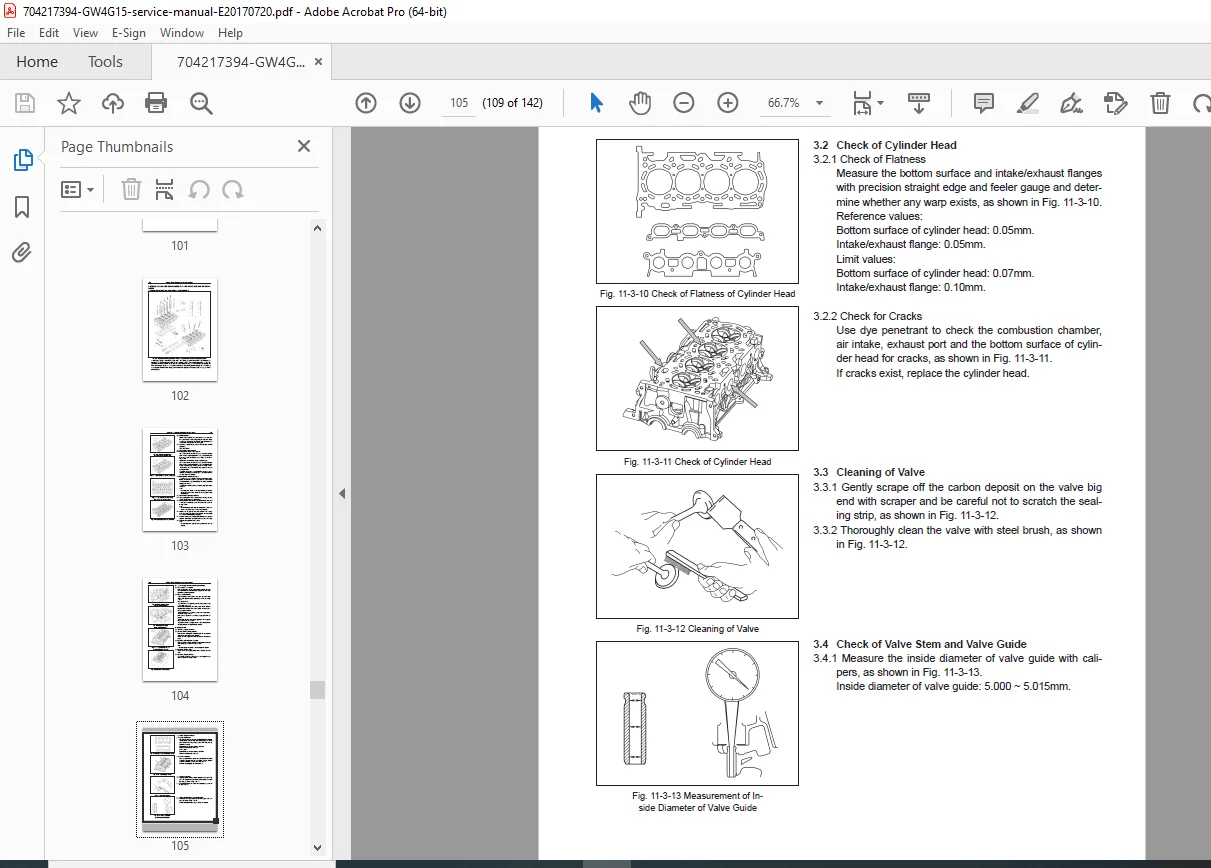Select the page 104 thumbnail
1211x868 pixels.
click(x=180, y=630)
